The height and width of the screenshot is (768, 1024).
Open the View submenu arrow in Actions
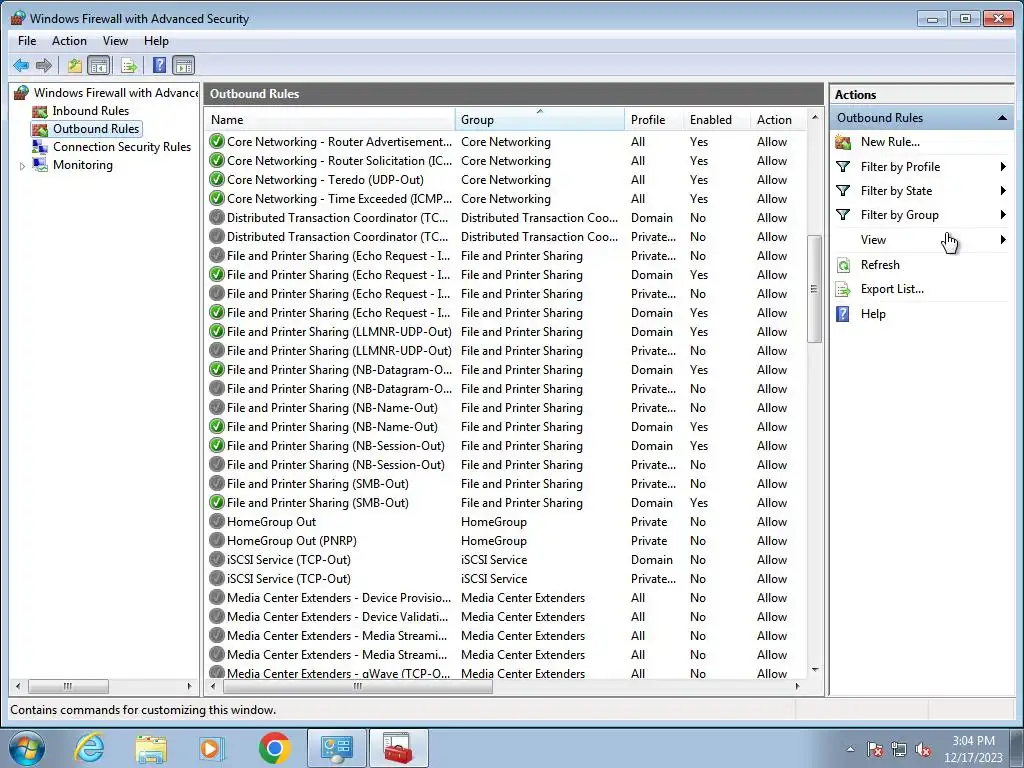point(1003,240)
